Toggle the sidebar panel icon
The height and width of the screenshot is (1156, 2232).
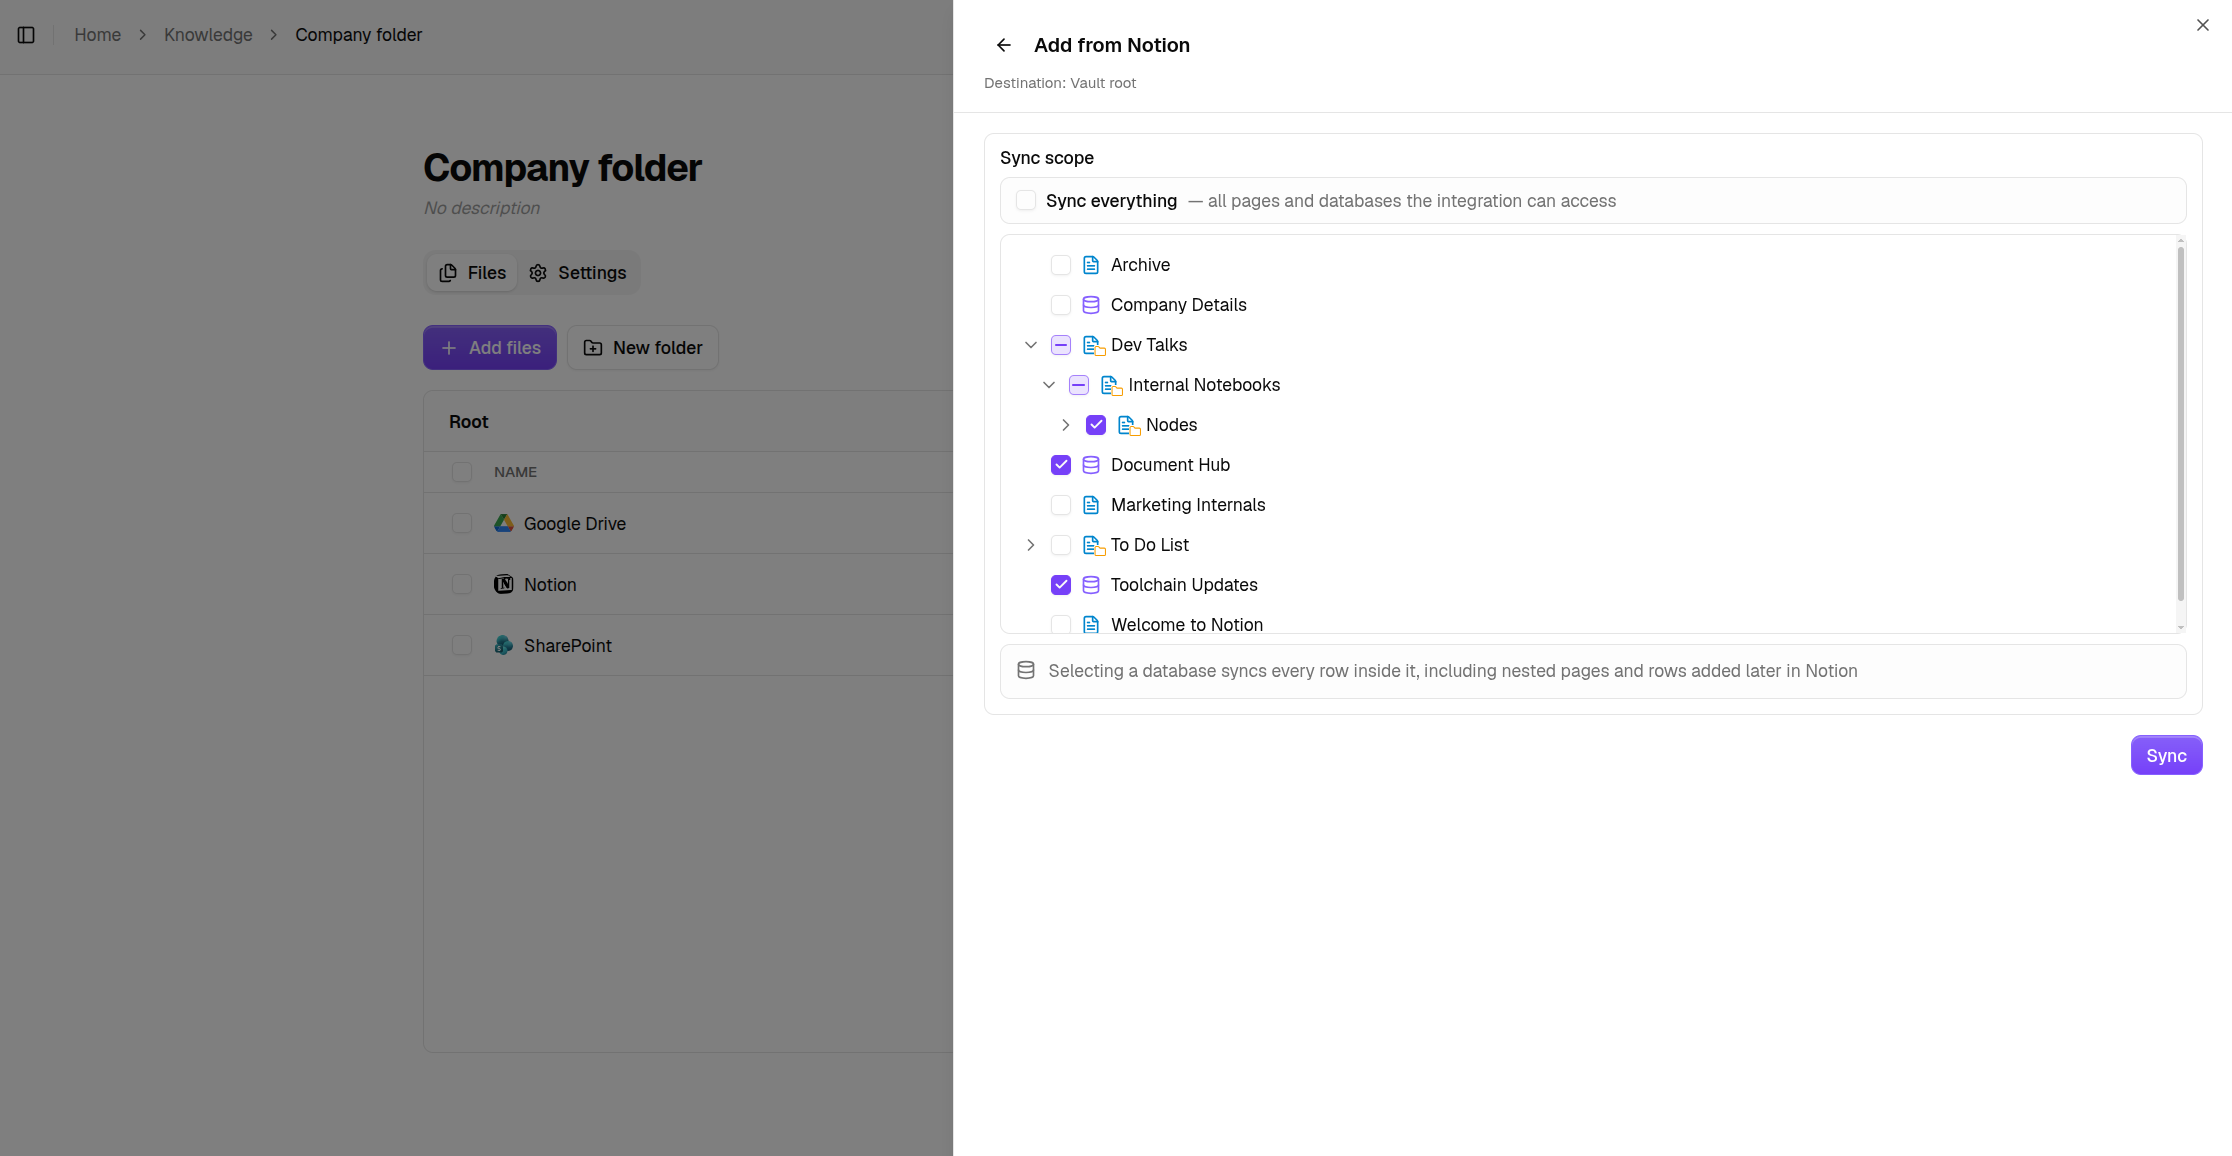(27, 35)
